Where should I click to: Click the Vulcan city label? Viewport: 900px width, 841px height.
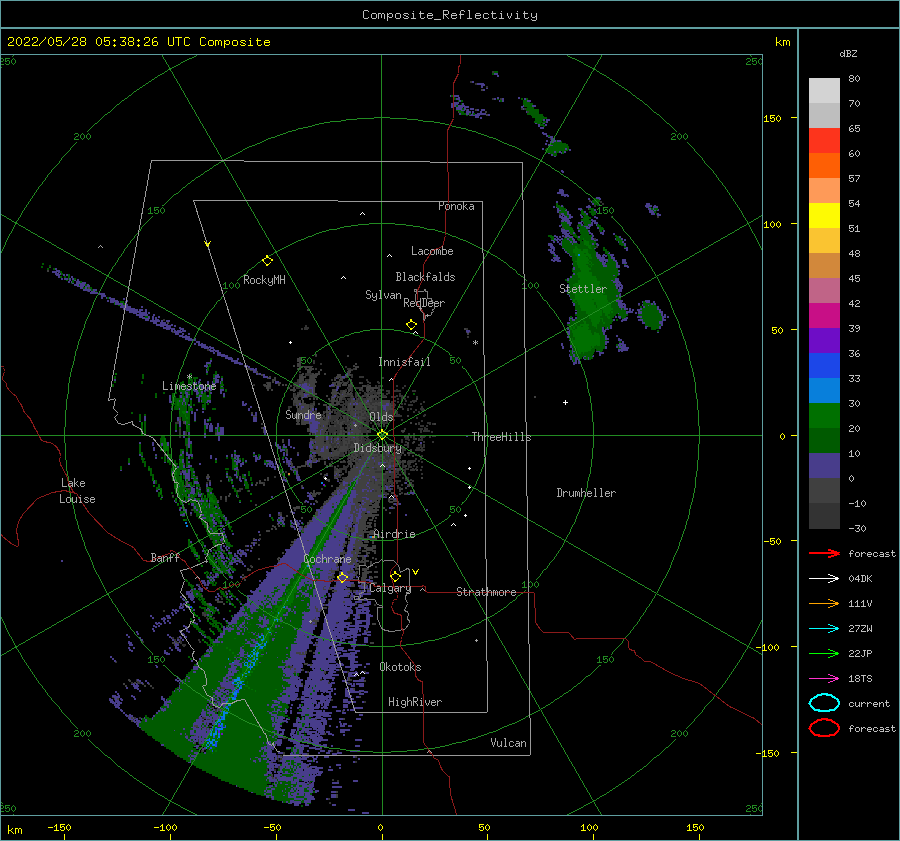pos(508,743)
